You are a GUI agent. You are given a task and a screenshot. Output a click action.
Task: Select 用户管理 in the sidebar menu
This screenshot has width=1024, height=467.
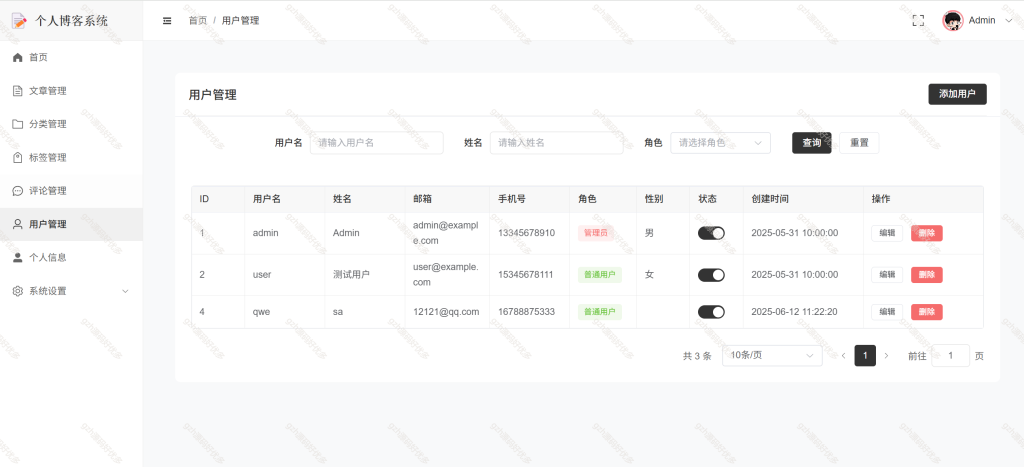pos(71,224)
